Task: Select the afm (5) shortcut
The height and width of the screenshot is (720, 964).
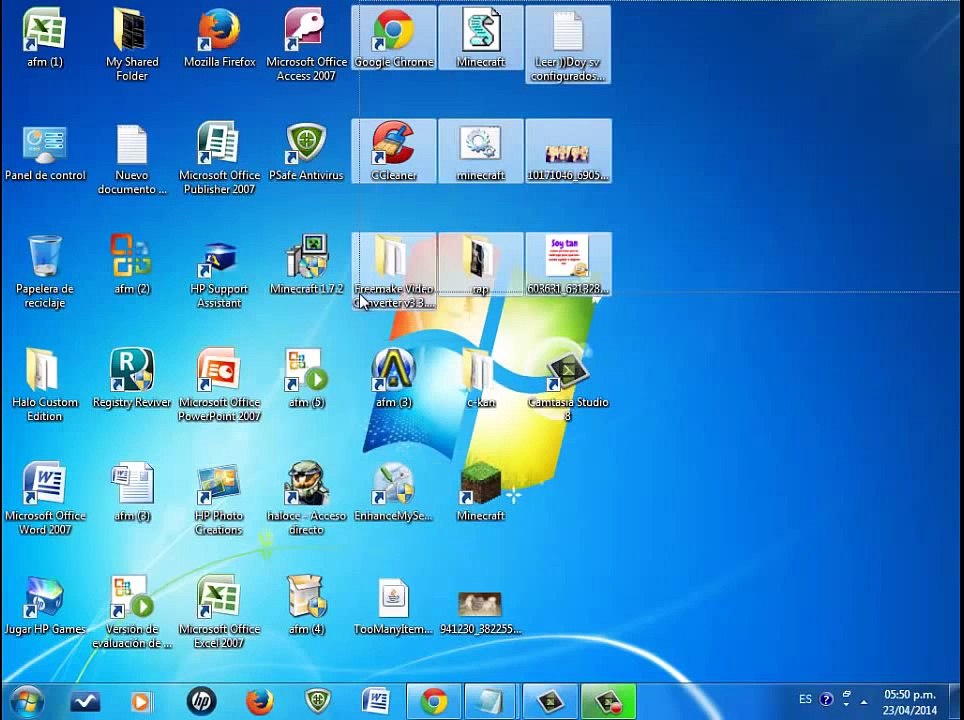Action: pyautogui.click(x=306, y=378)
